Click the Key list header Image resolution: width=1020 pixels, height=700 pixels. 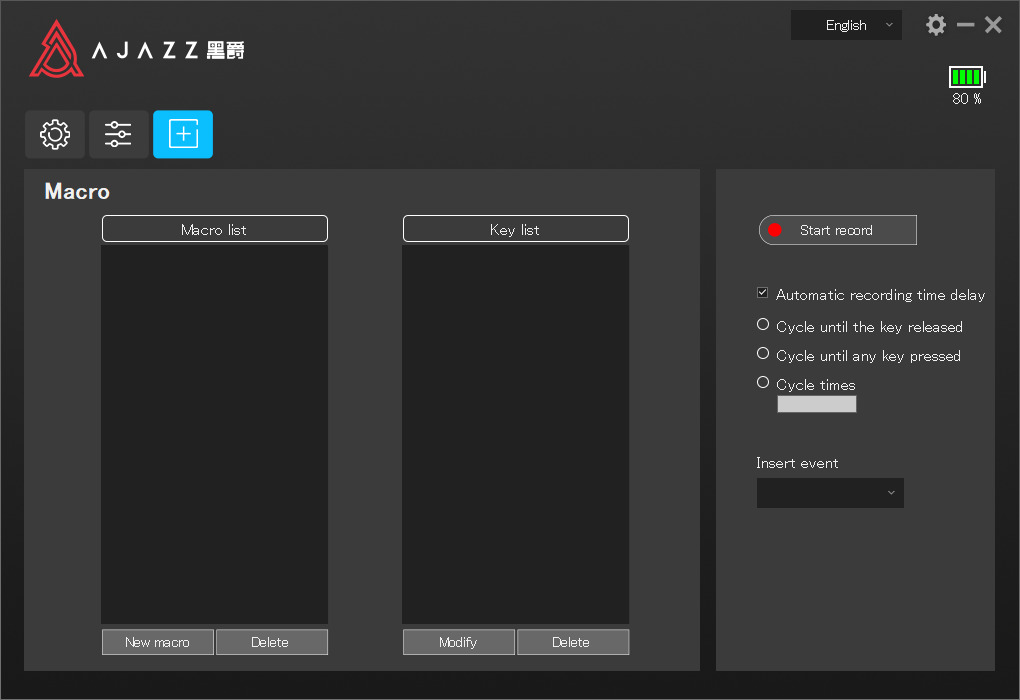(x=516, y=229)
